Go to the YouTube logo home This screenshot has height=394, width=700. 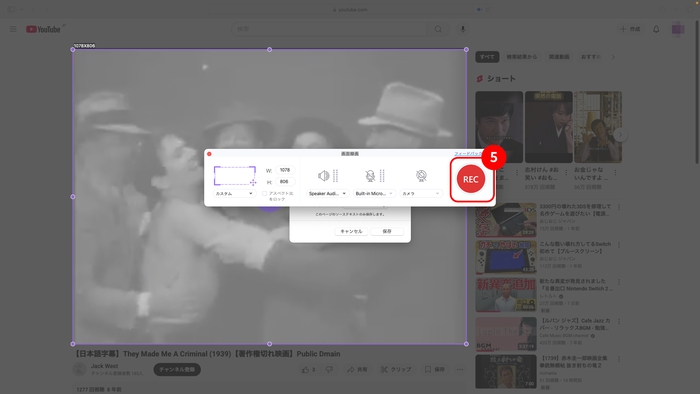point(43,29)
